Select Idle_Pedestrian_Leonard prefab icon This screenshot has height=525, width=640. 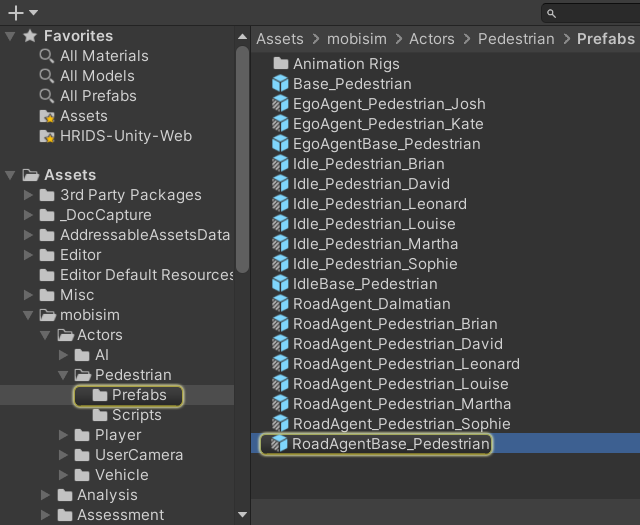coord(280,204)
